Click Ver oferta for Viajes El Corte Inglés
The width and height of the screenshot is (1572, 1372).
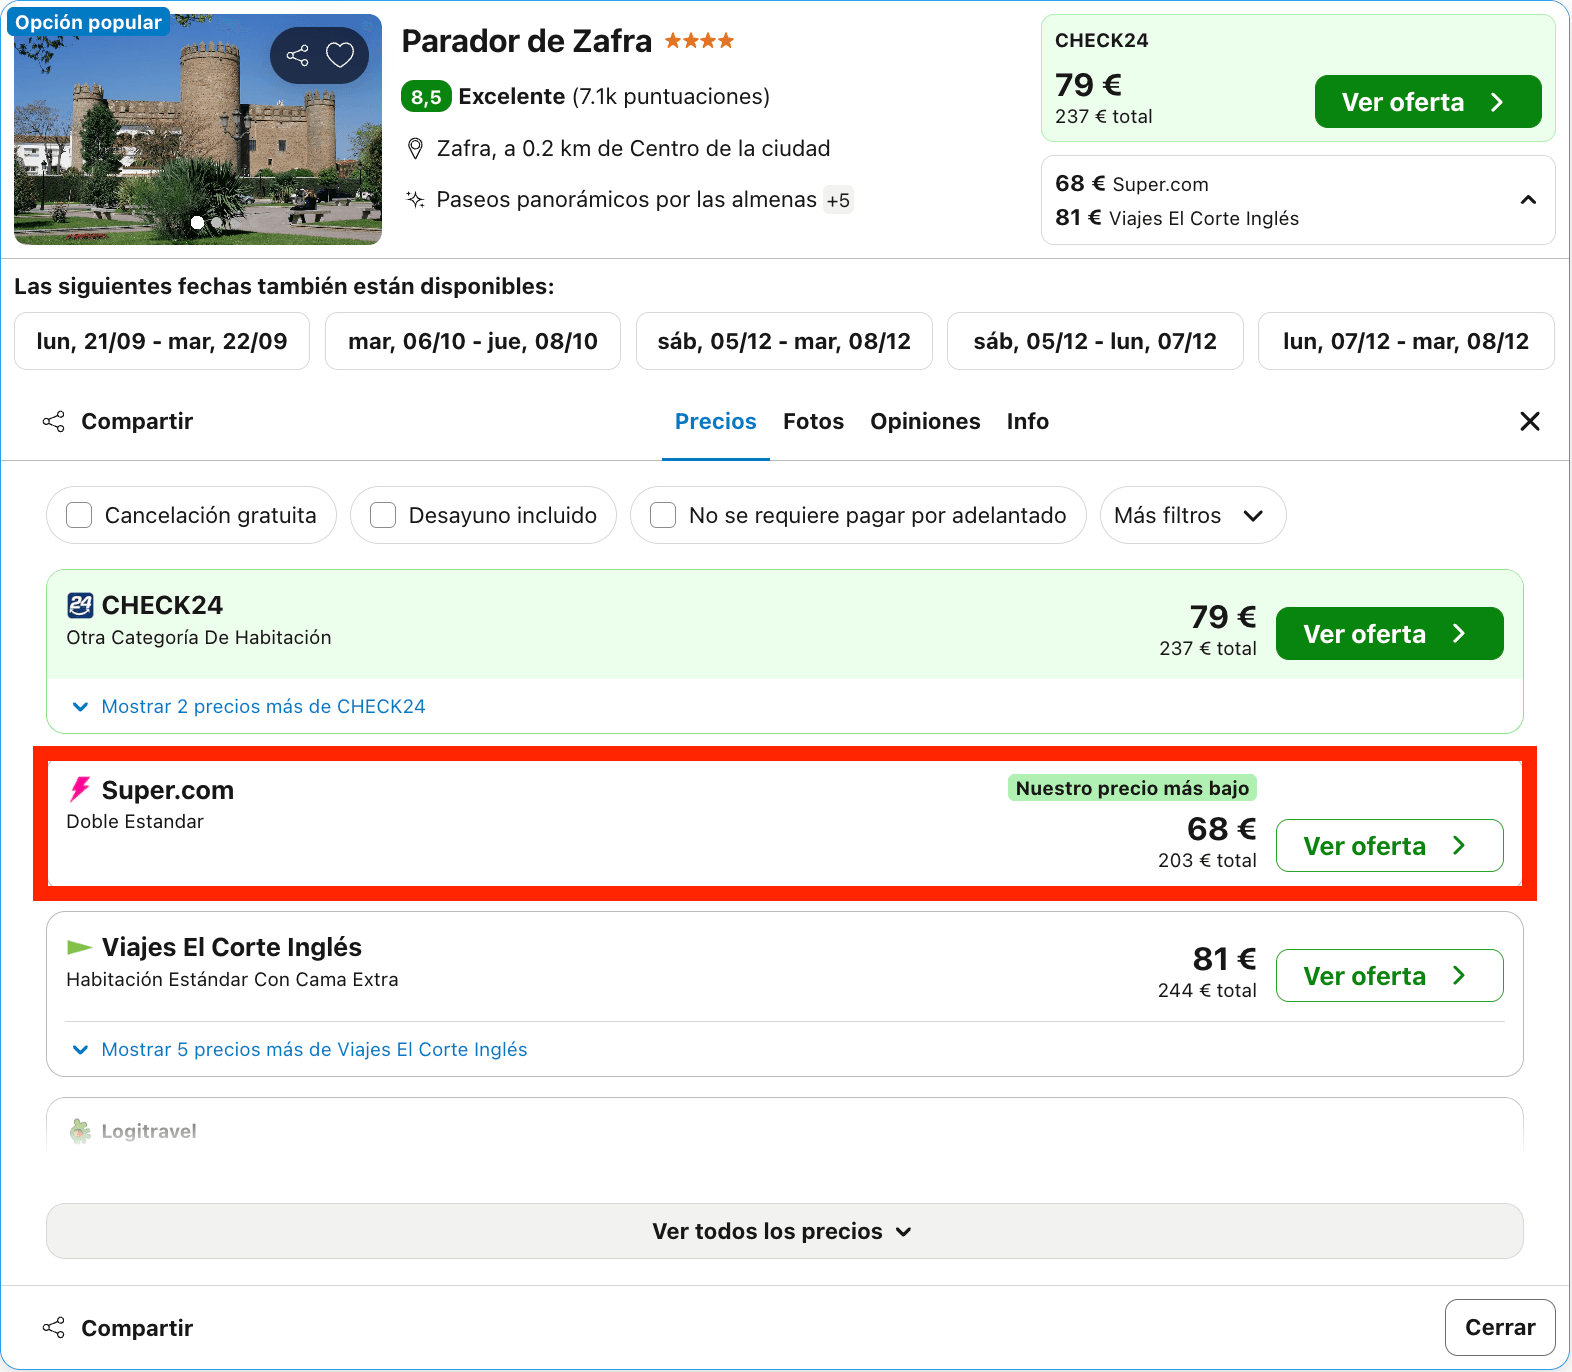pyautogui.click(x=1390, y=976)
